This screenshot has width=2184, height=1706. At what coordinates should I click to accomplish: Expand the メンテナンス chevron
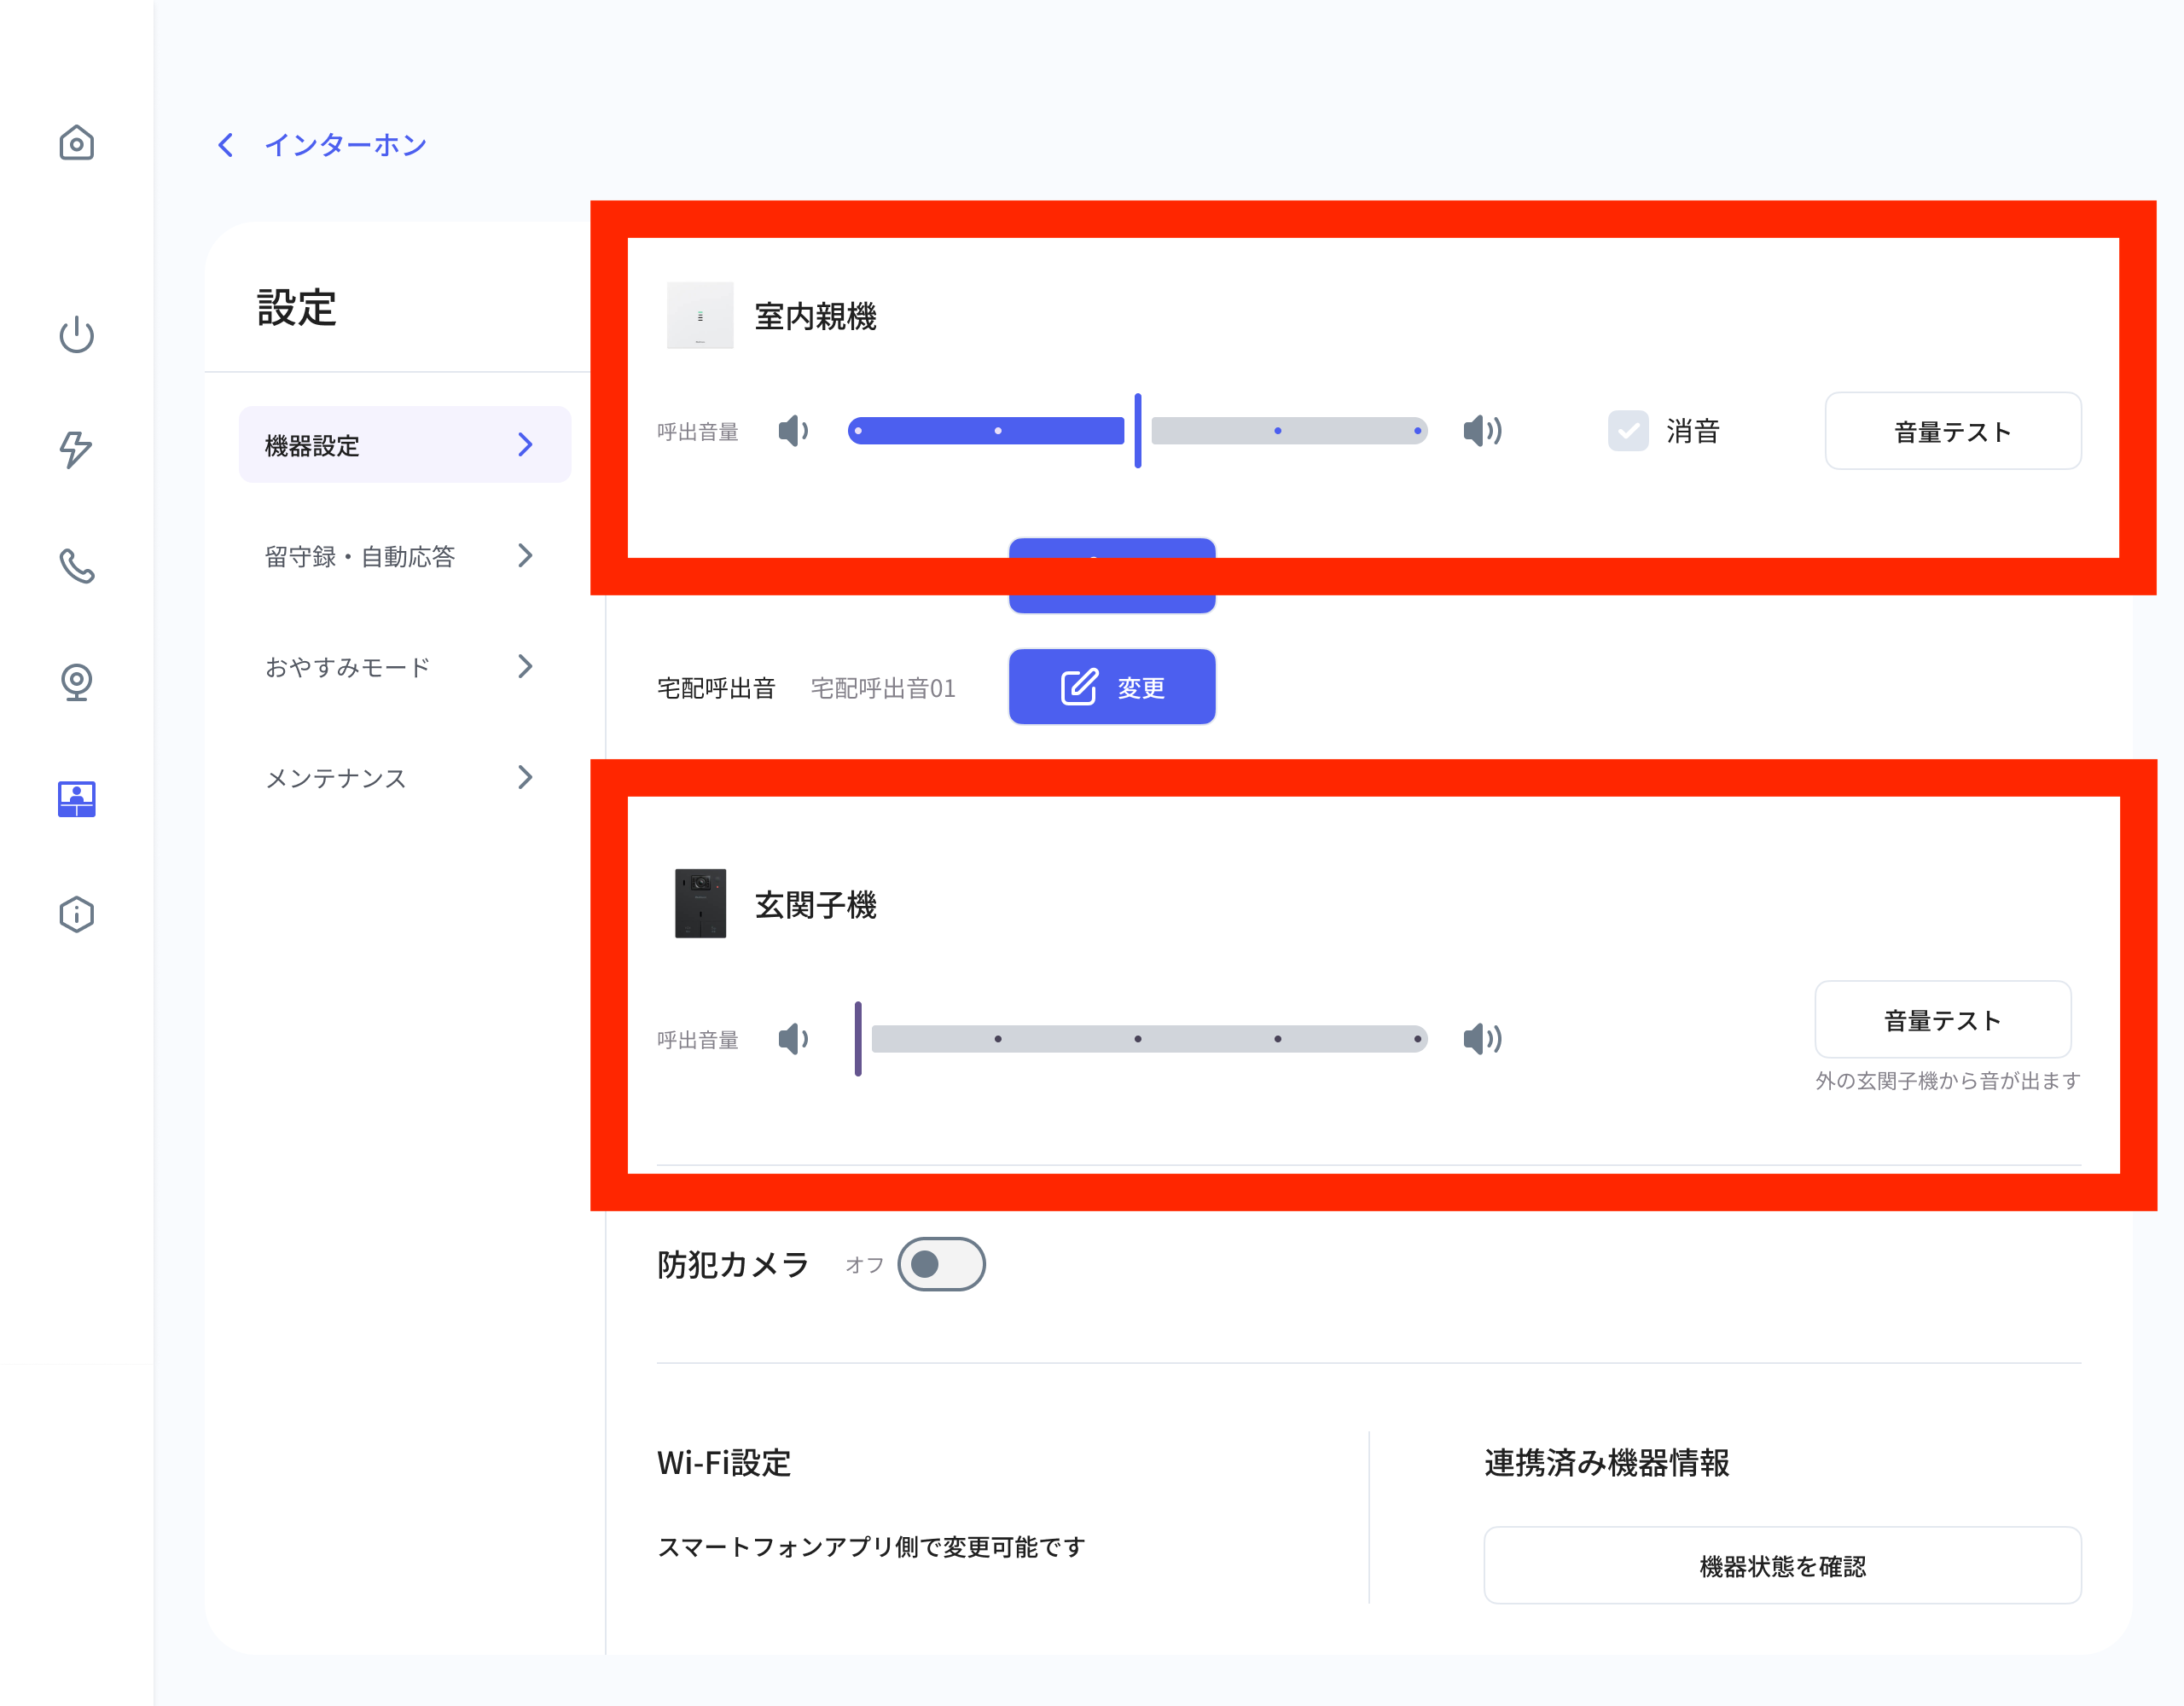coord(525,777)
